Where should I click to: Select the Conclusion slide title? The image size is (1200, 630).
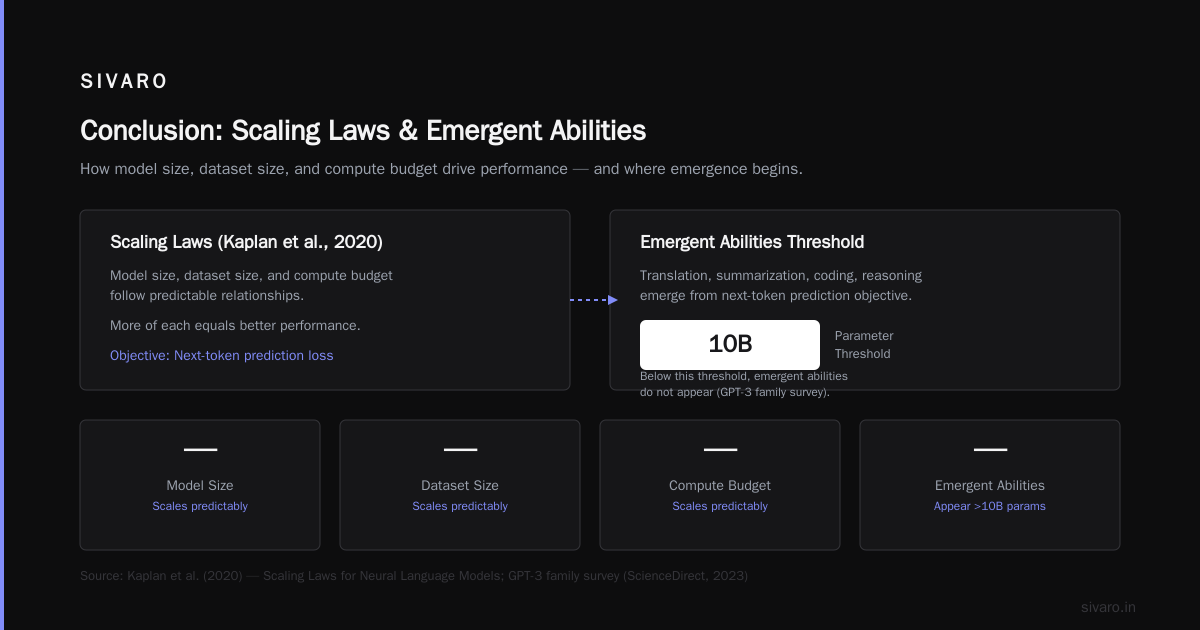click(x=363, y=131)
